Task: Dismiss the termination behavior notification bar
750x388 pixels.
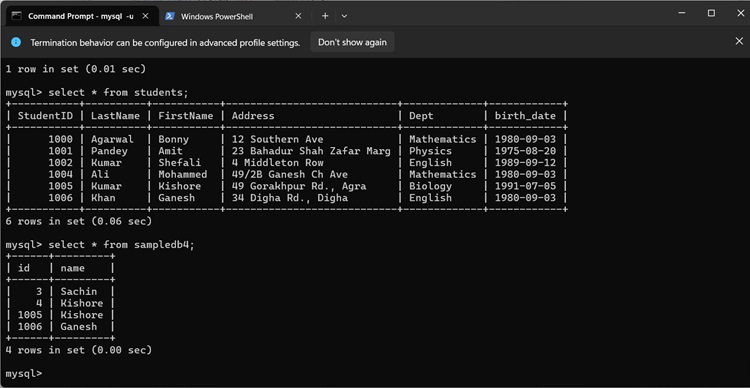Action: 739,42
